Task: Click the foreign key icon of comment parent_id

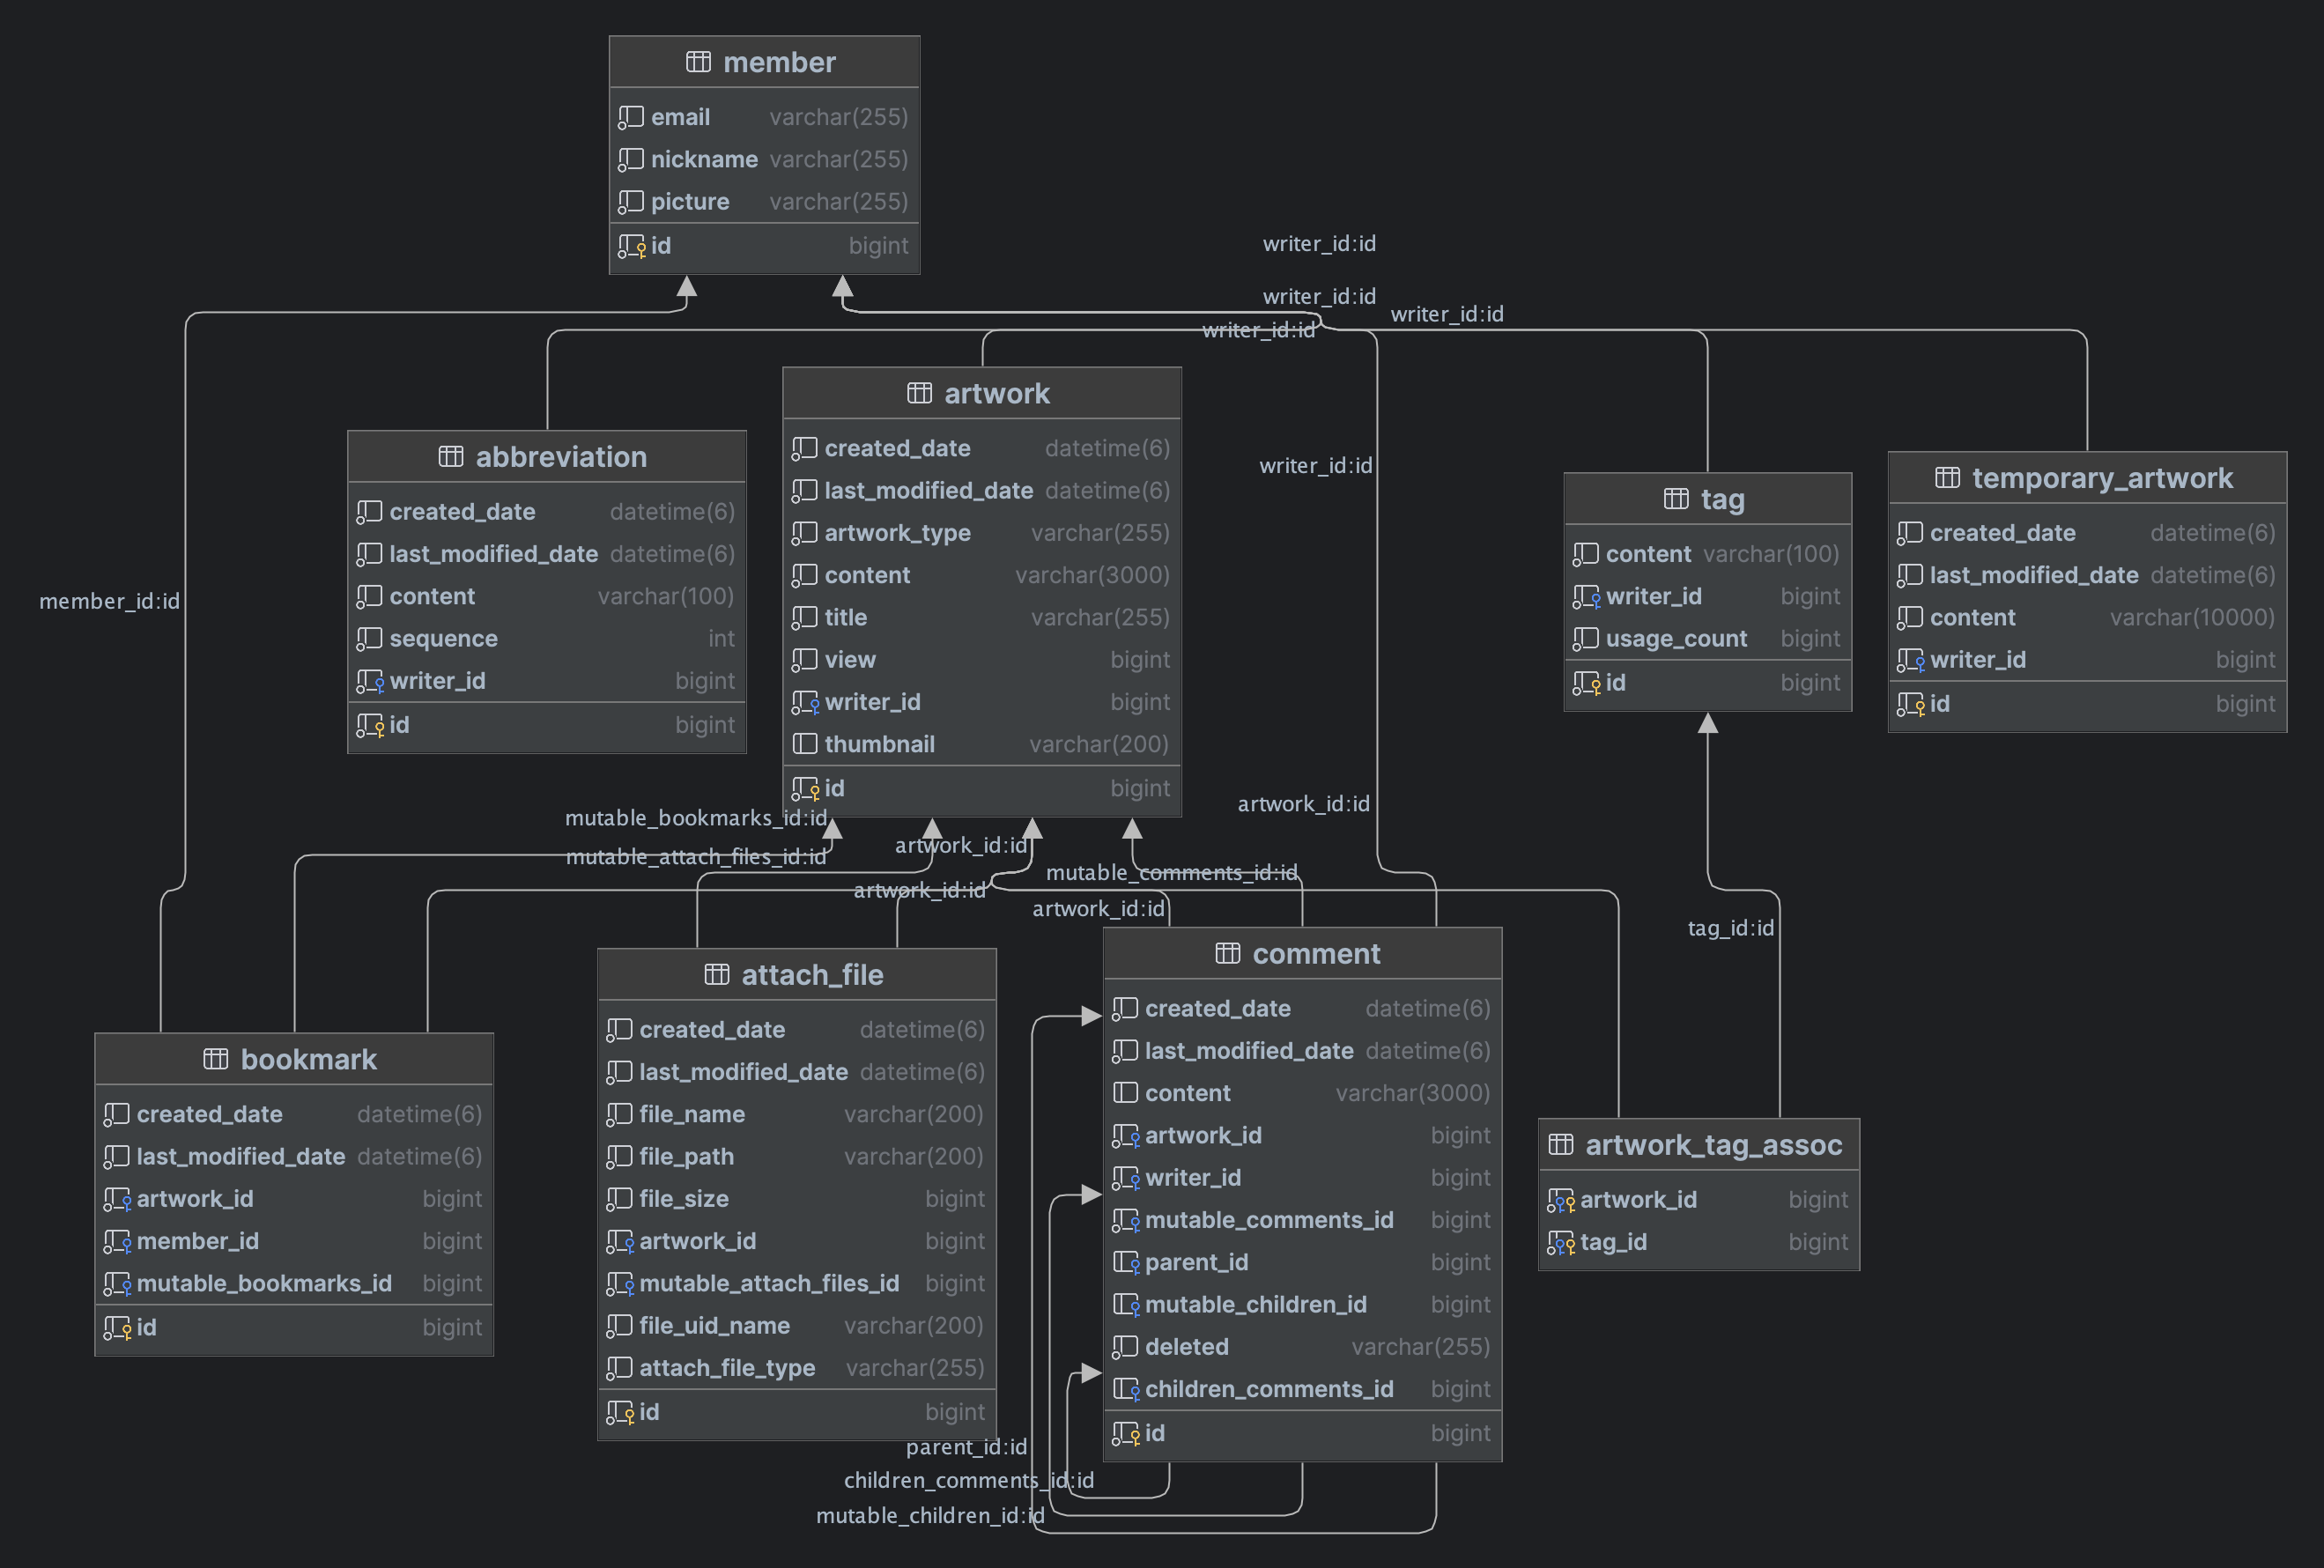Action: 1126,1263
